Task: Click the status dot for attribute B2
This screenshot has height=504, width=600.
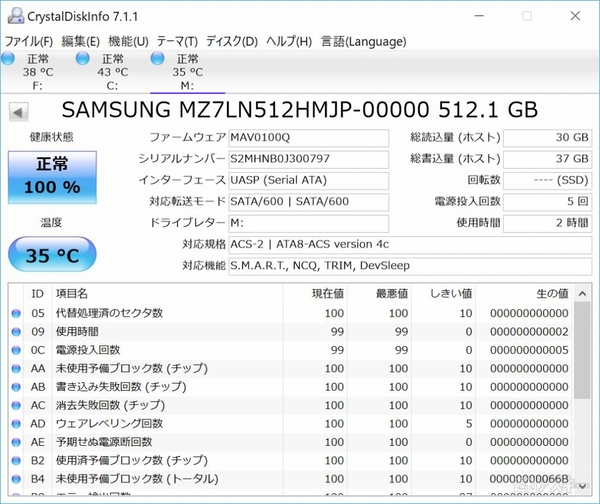Action: pyautogui.click(x=16, y=460)
